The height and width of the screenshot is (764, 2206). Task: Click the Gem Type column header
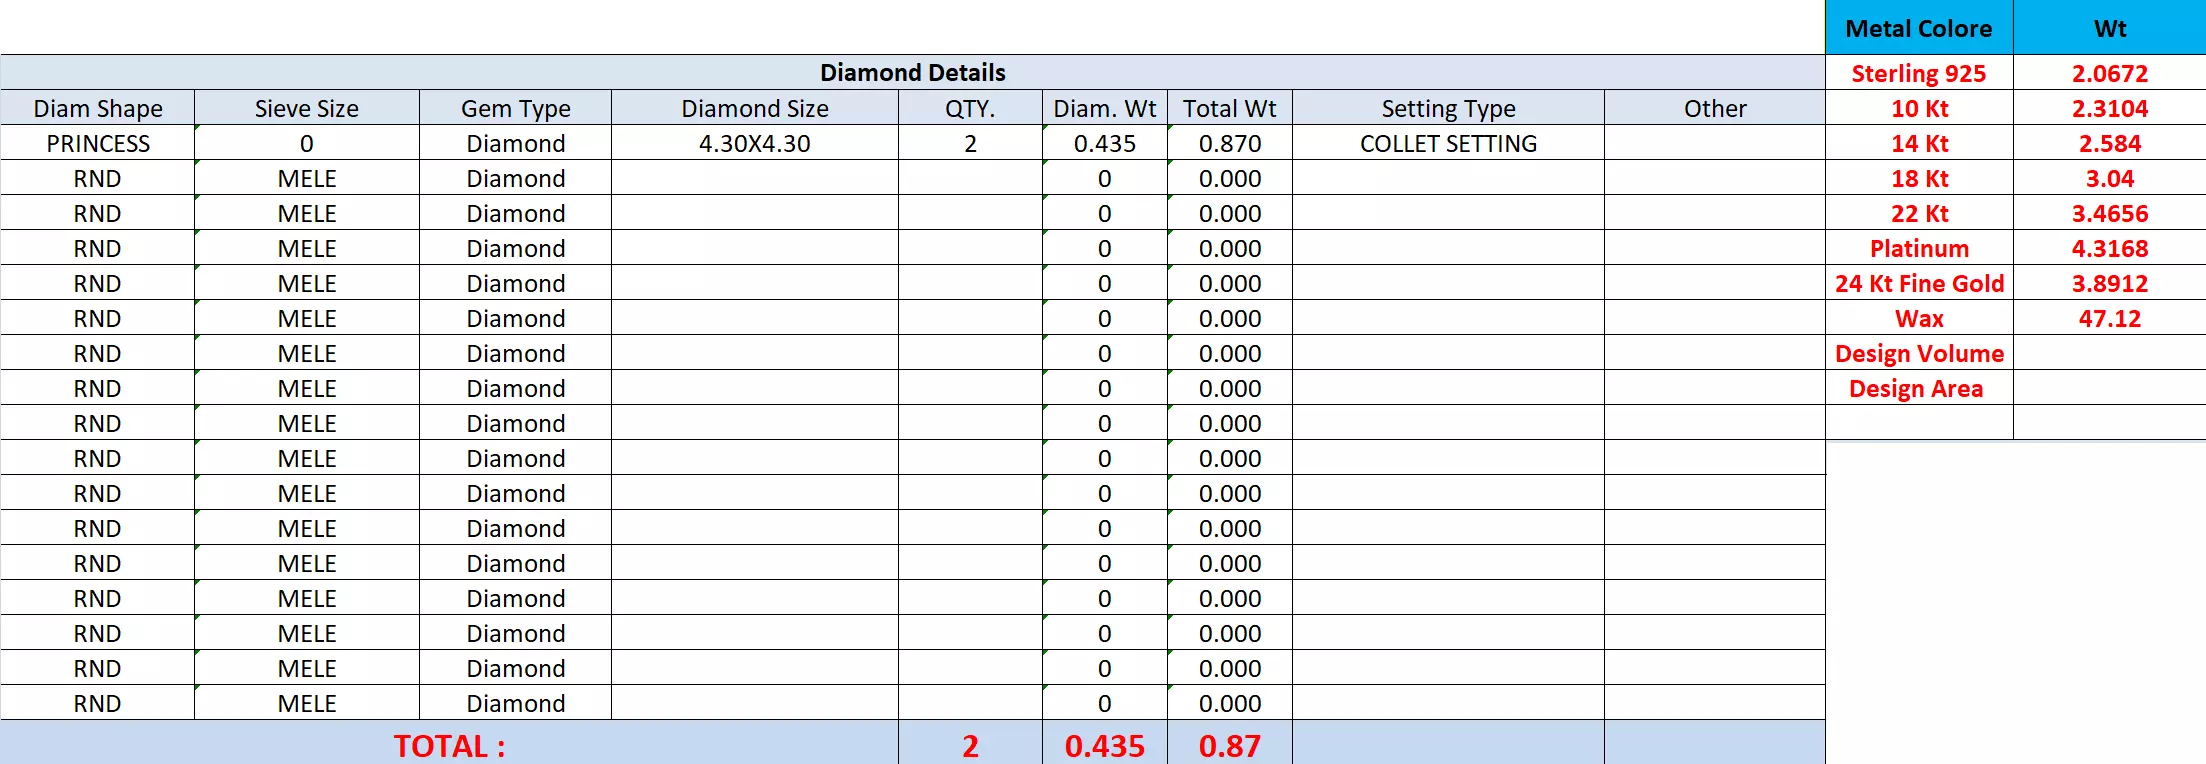click(x=515, y=108)
